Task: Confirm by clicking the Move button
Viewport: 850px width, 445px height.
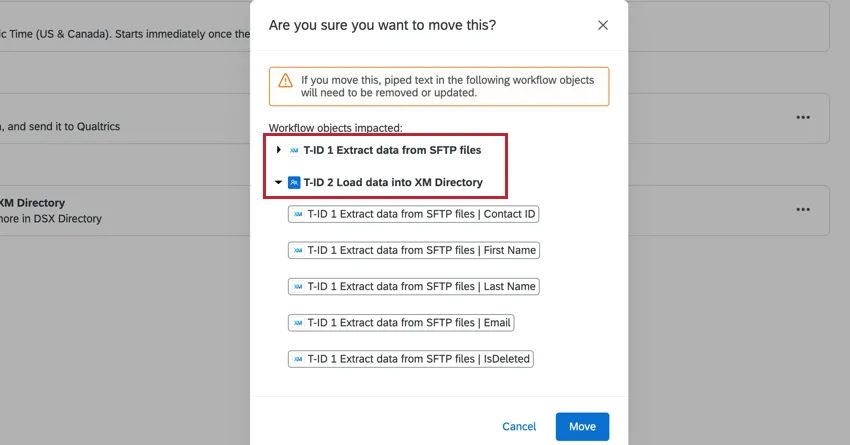Action: pyautogui.click(x=582, y=426)
